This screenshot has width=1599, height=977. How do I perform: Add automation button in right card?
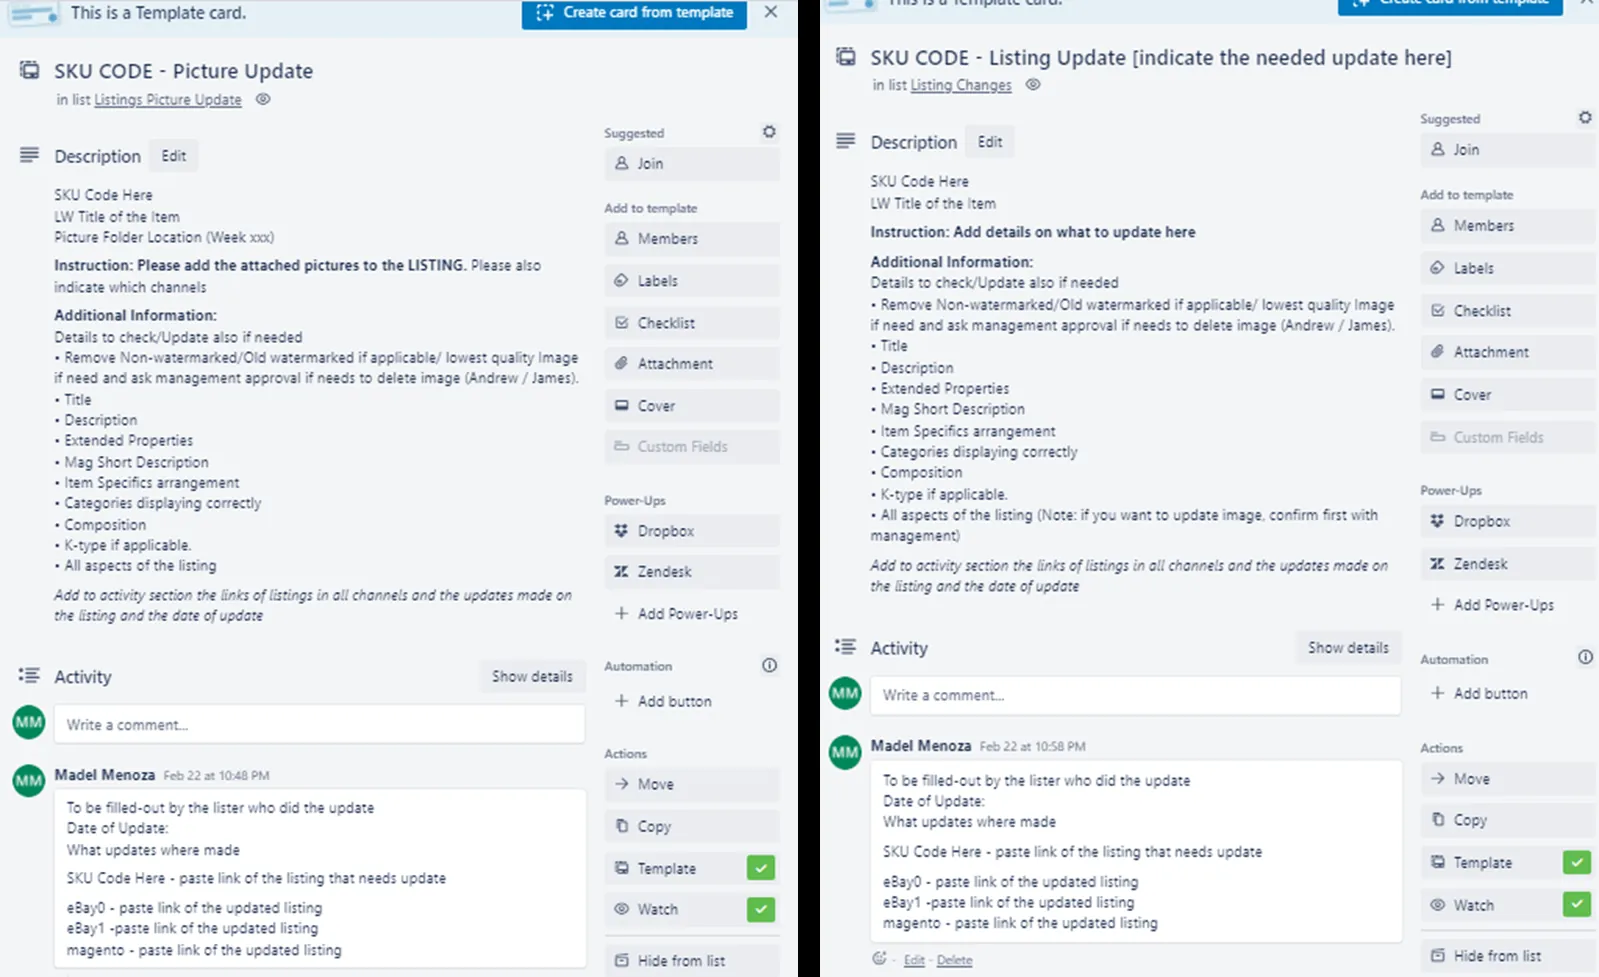(x=1508, y=693)
